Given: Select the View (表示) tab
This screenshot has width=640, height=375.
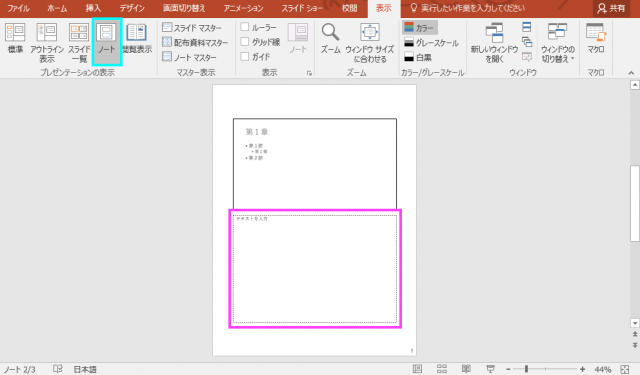Looking at the screenshot, I should tap(384, 9).
